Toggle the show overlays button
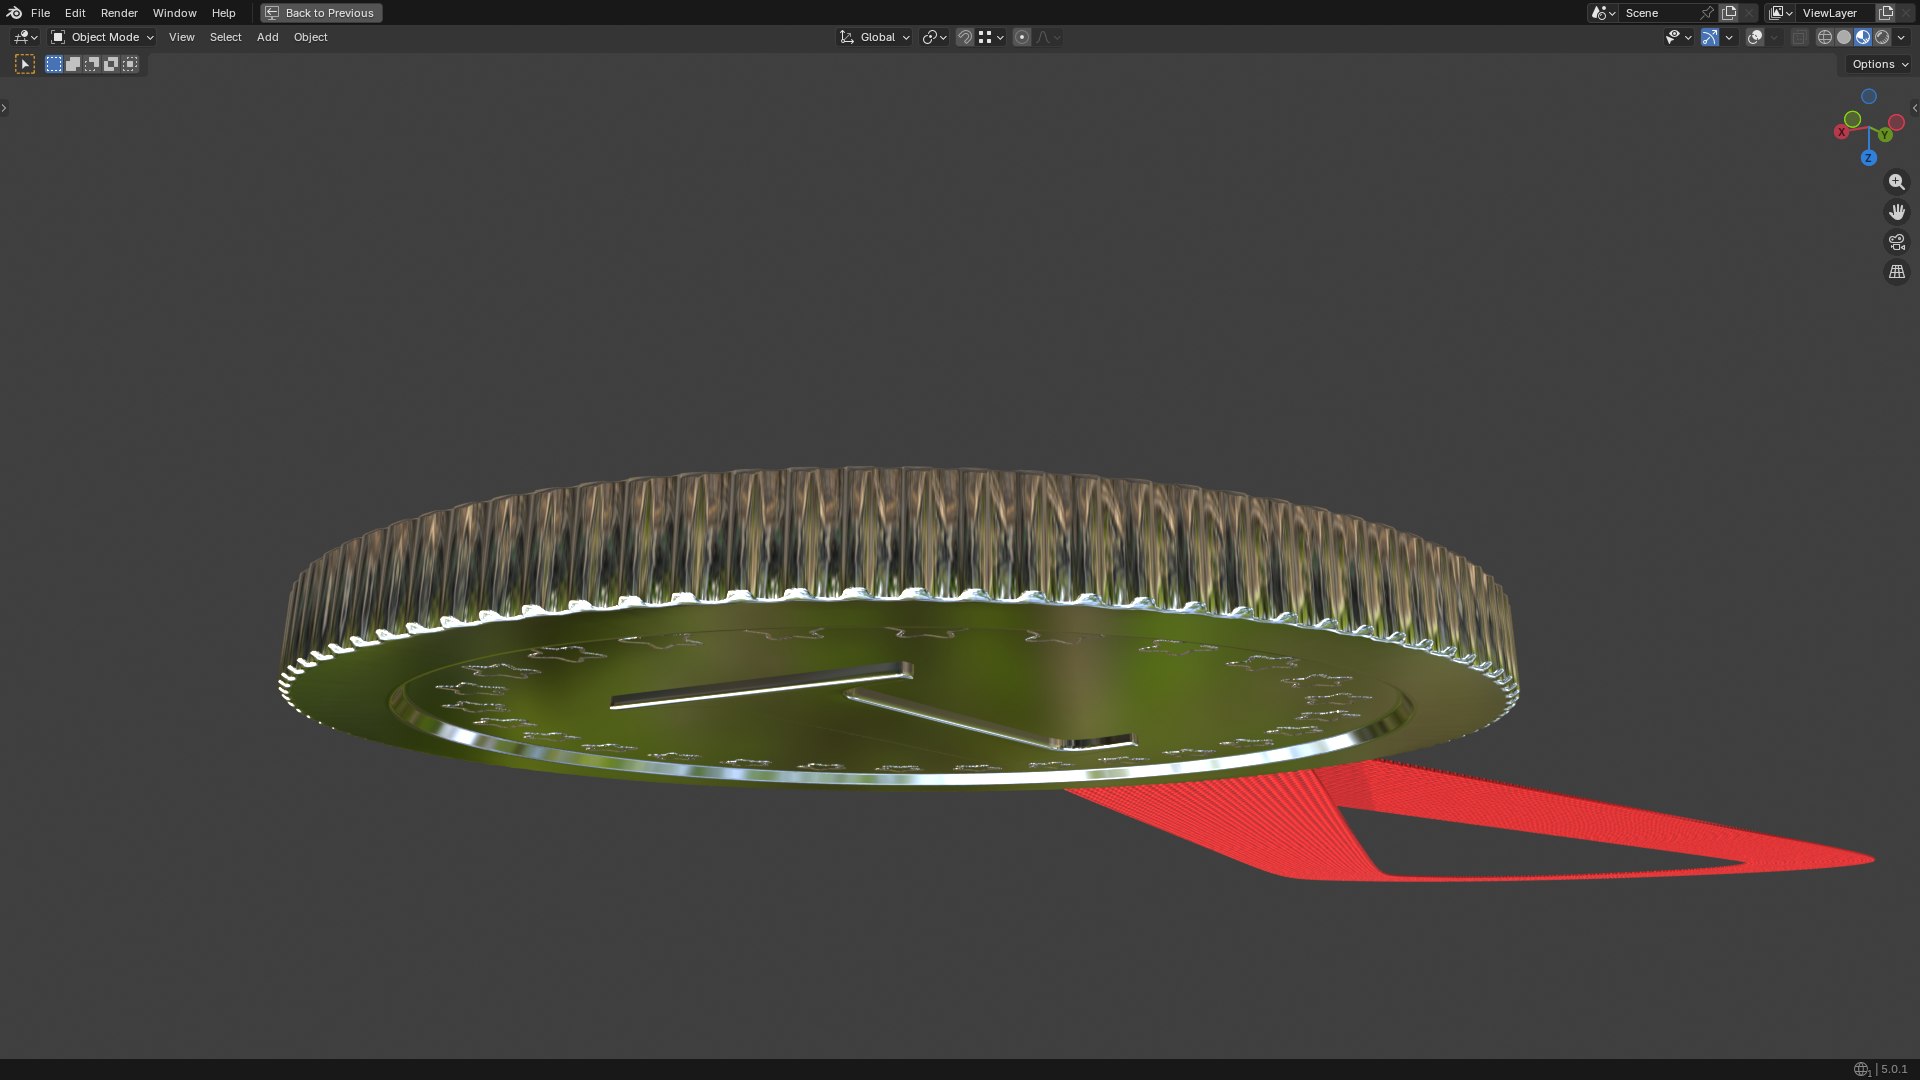This screenshot has width=1920, height=1080. 1755,37
